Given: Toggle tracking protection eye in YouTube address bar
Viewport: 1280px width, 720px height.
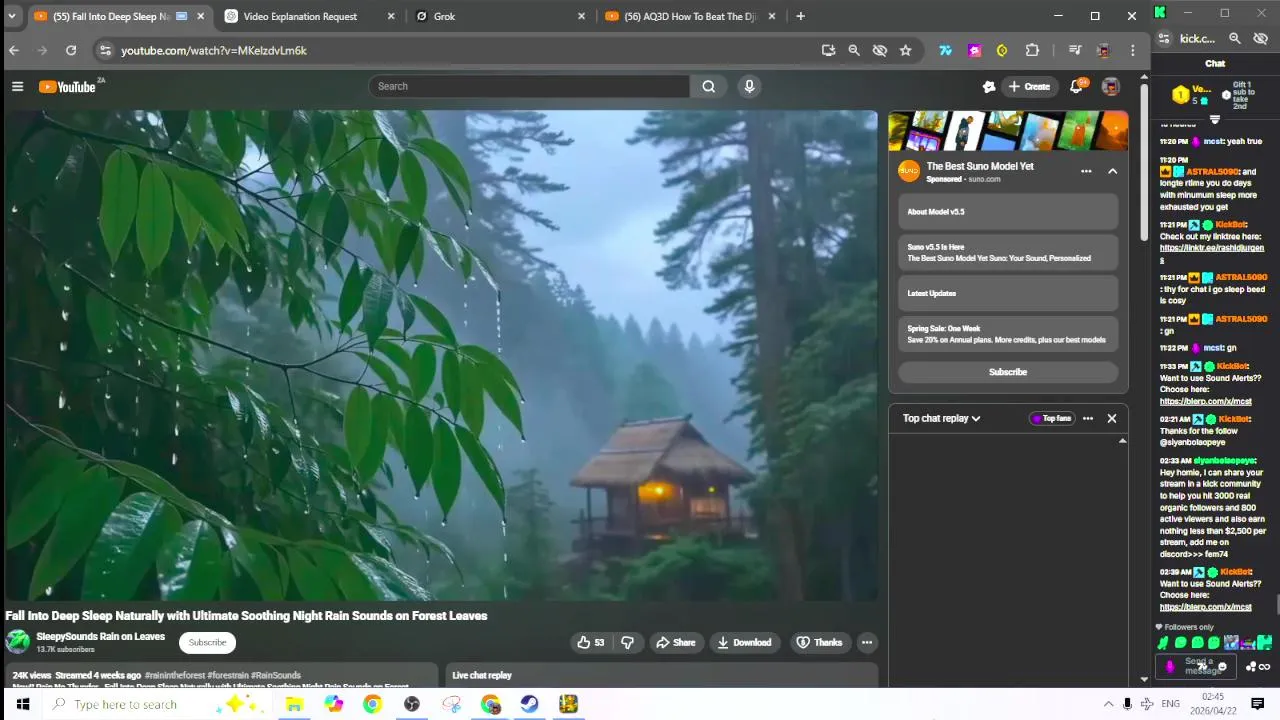Looking at the screenshot, I should (x=879, y=50).
